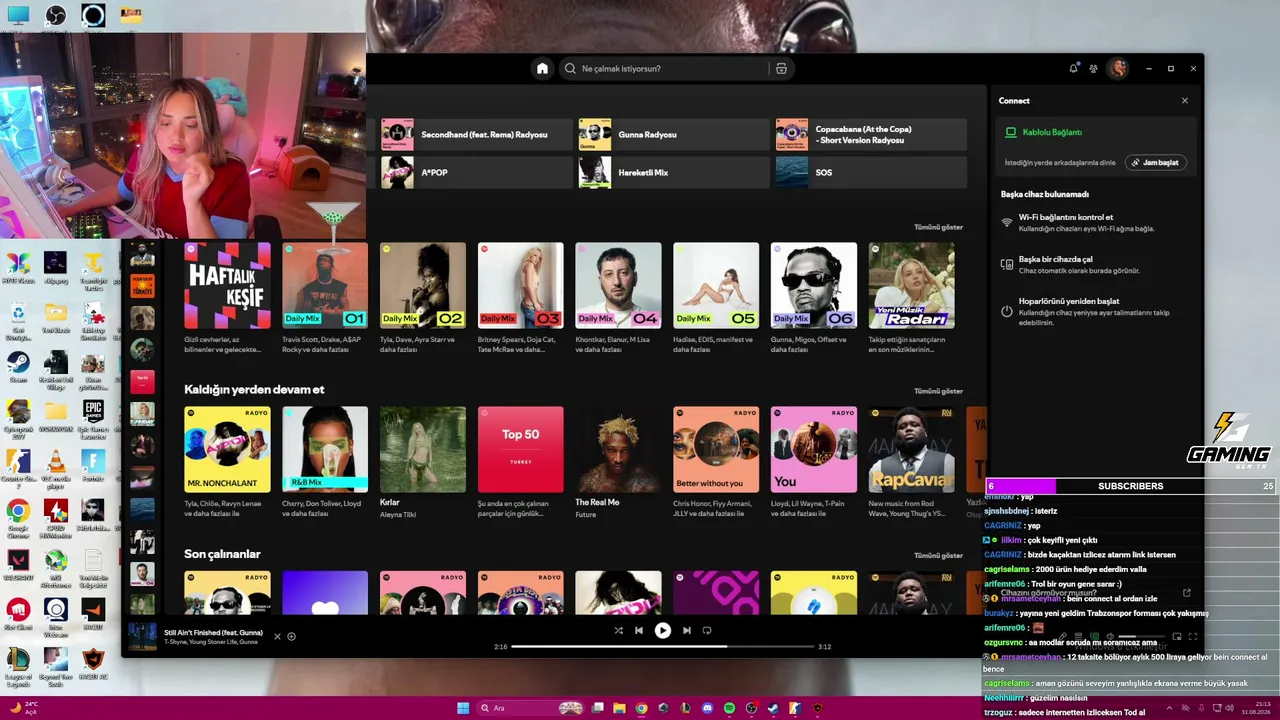
Task: Close the Connect panel
Action: [x=1185, y=101]
